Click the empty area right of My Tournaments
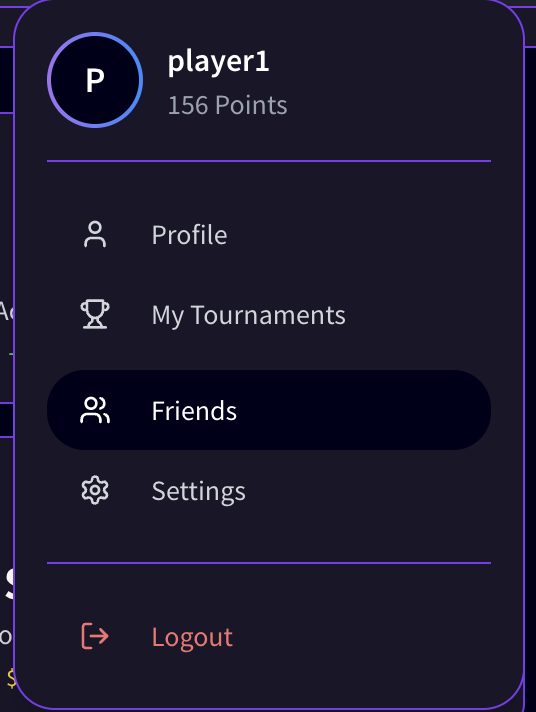Screen dimensions: 536x712 point(418,315)
